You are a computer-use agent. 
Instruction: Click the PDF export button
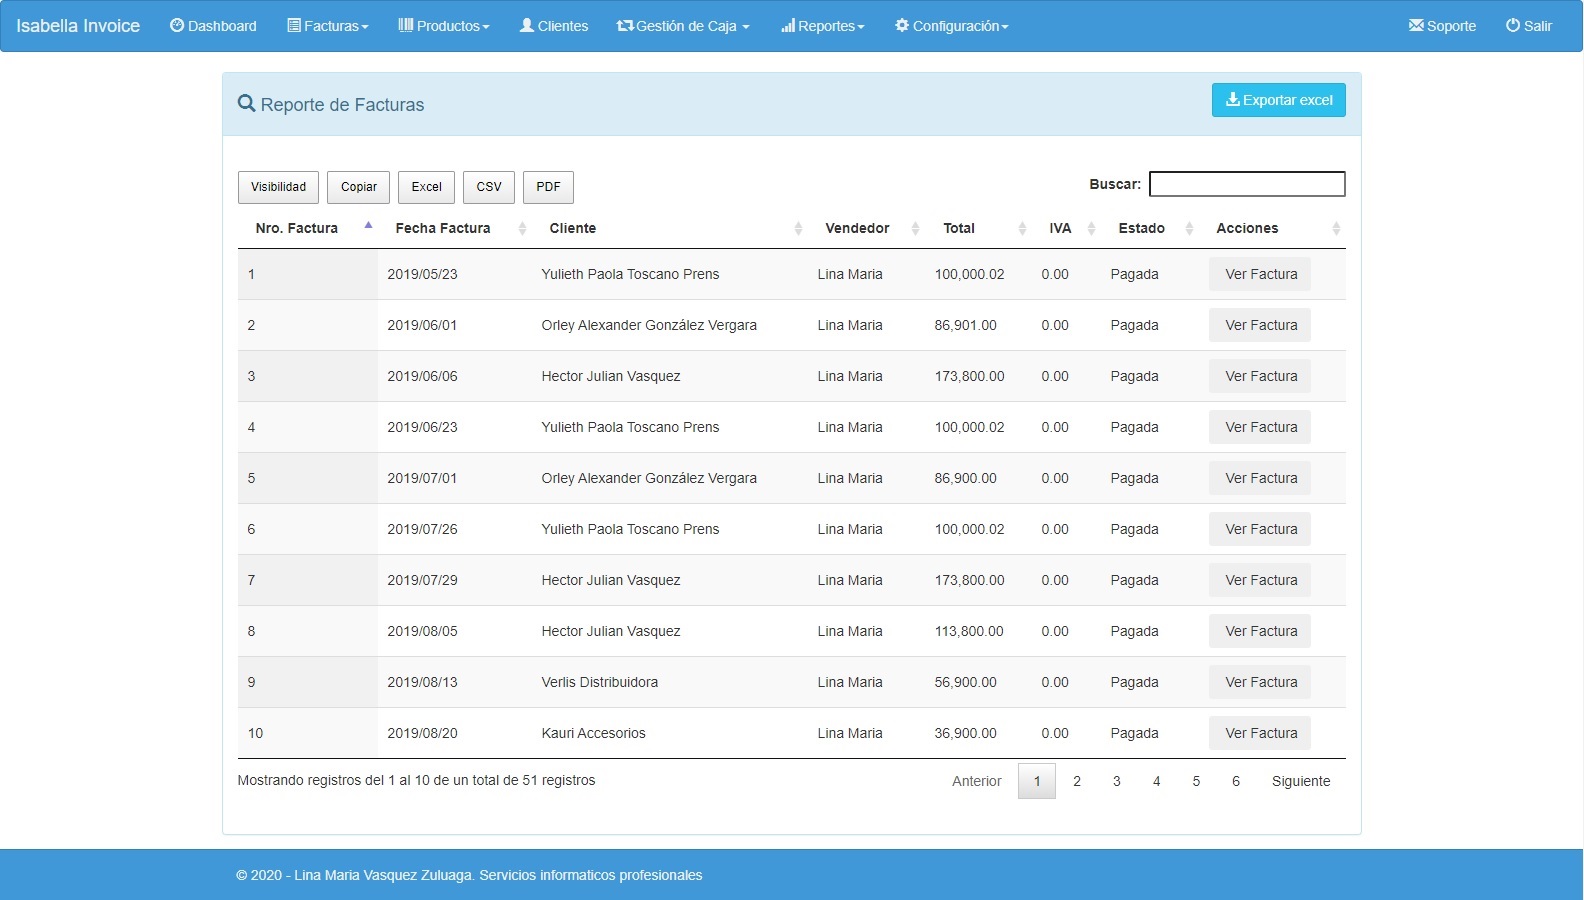(548, 187)
